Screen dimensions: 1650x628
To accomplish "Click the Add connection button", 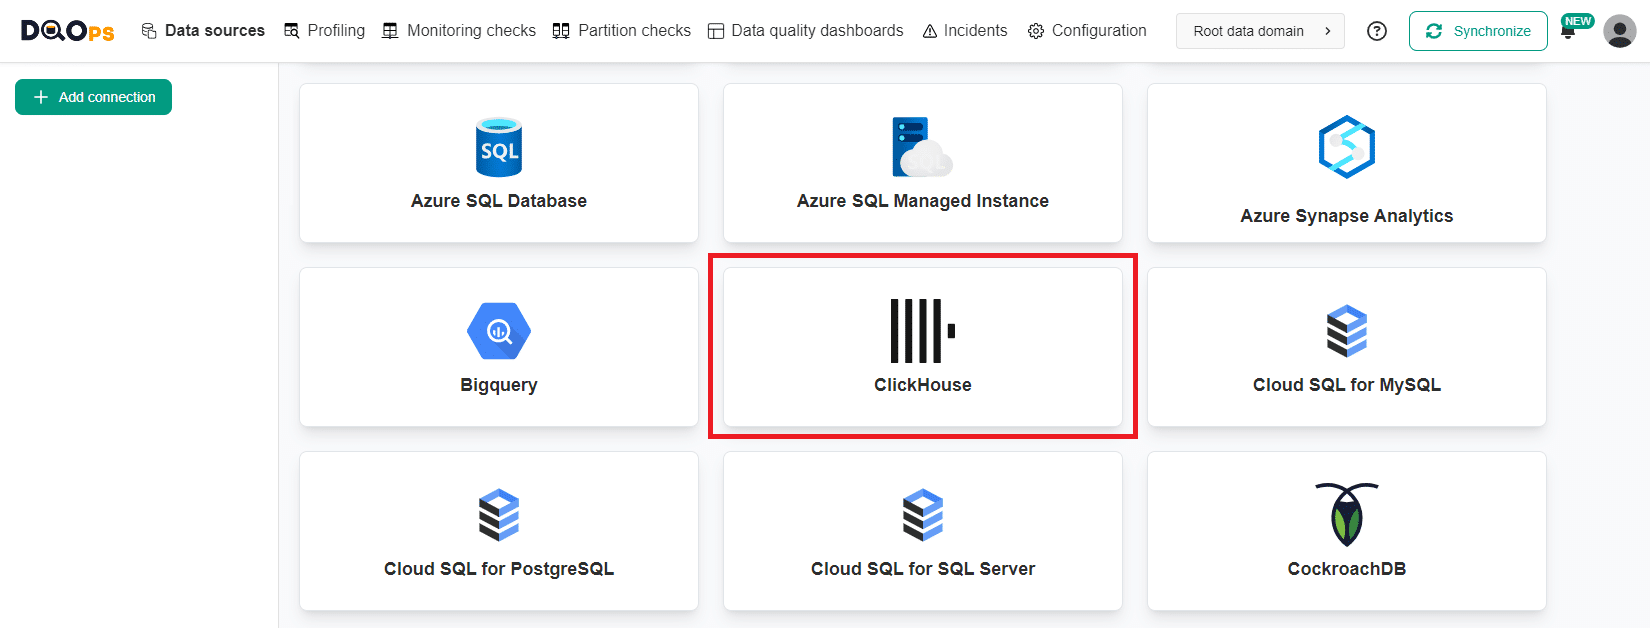I will click(x=93, y=97).
